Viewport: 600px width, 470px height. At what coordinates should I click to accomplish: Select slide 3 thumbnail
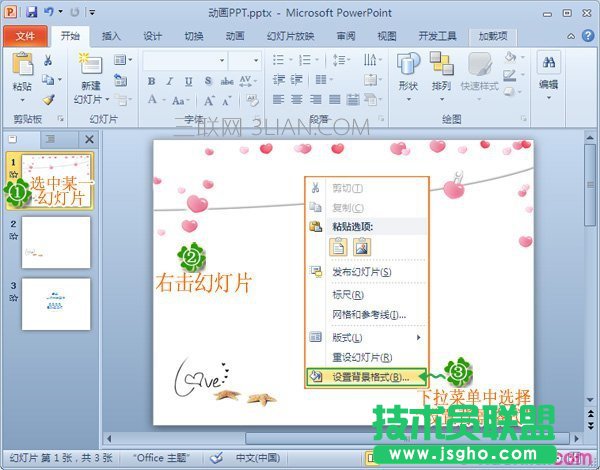click(56, 304)
